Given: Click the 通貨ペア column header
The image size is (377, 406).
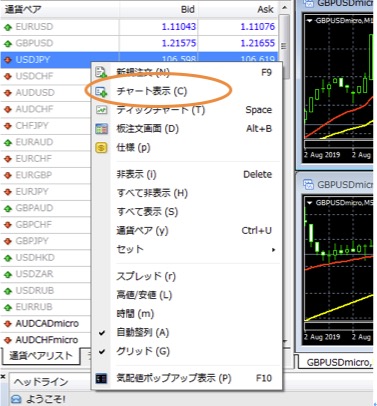Looking at the screenshot, I should pyautogui.click(x=60, y=9).
